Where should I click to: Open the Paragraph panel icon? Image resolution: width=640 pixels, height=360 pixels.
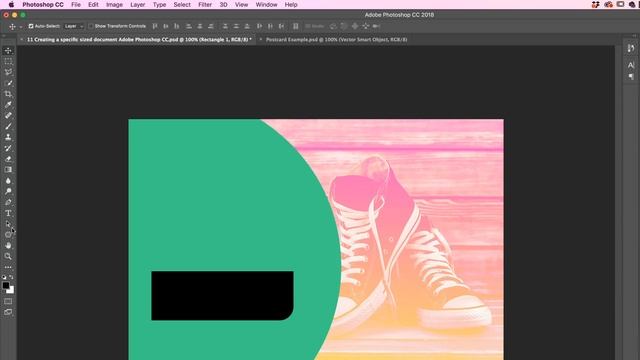[x=631, y=77]
